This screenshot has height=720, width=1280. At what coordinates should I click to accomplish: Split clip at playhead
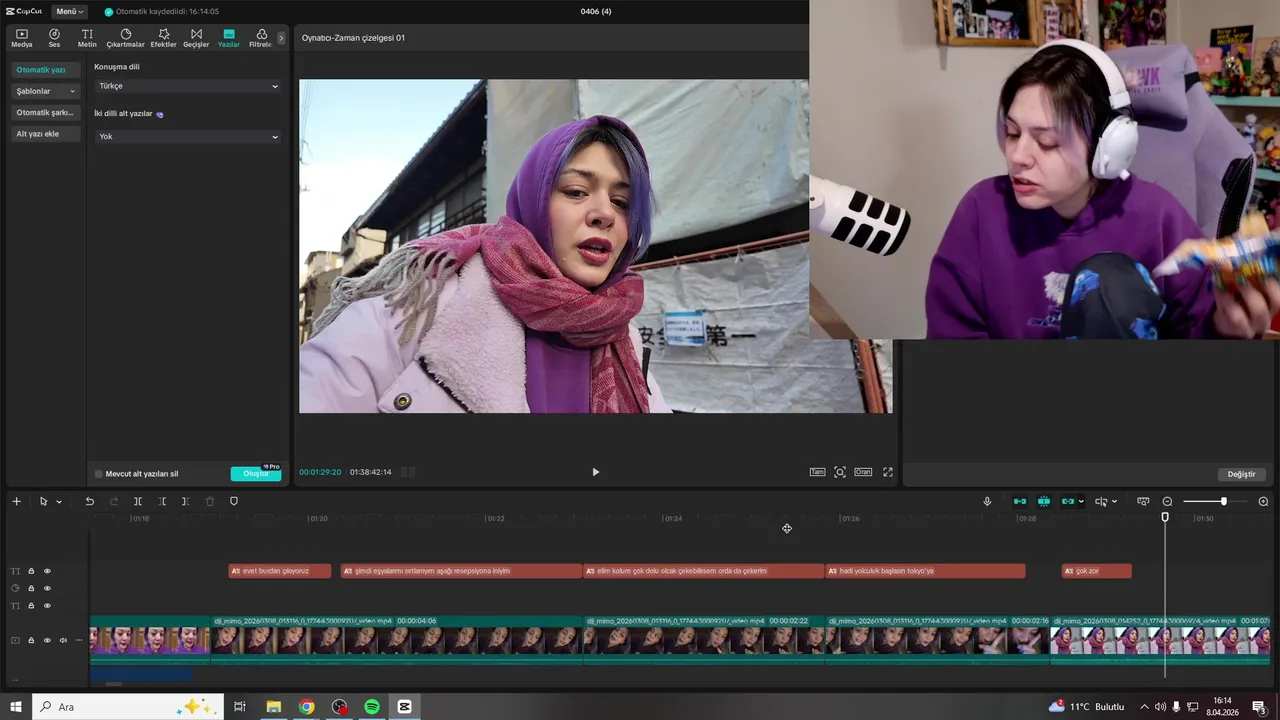(x=138, y=501)
